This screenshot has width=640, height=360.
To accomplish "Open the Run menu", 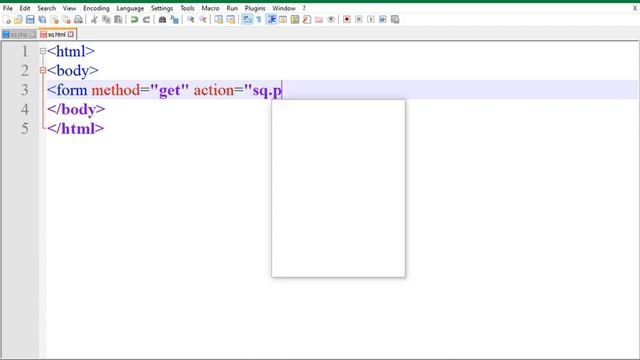I will 232,8.
